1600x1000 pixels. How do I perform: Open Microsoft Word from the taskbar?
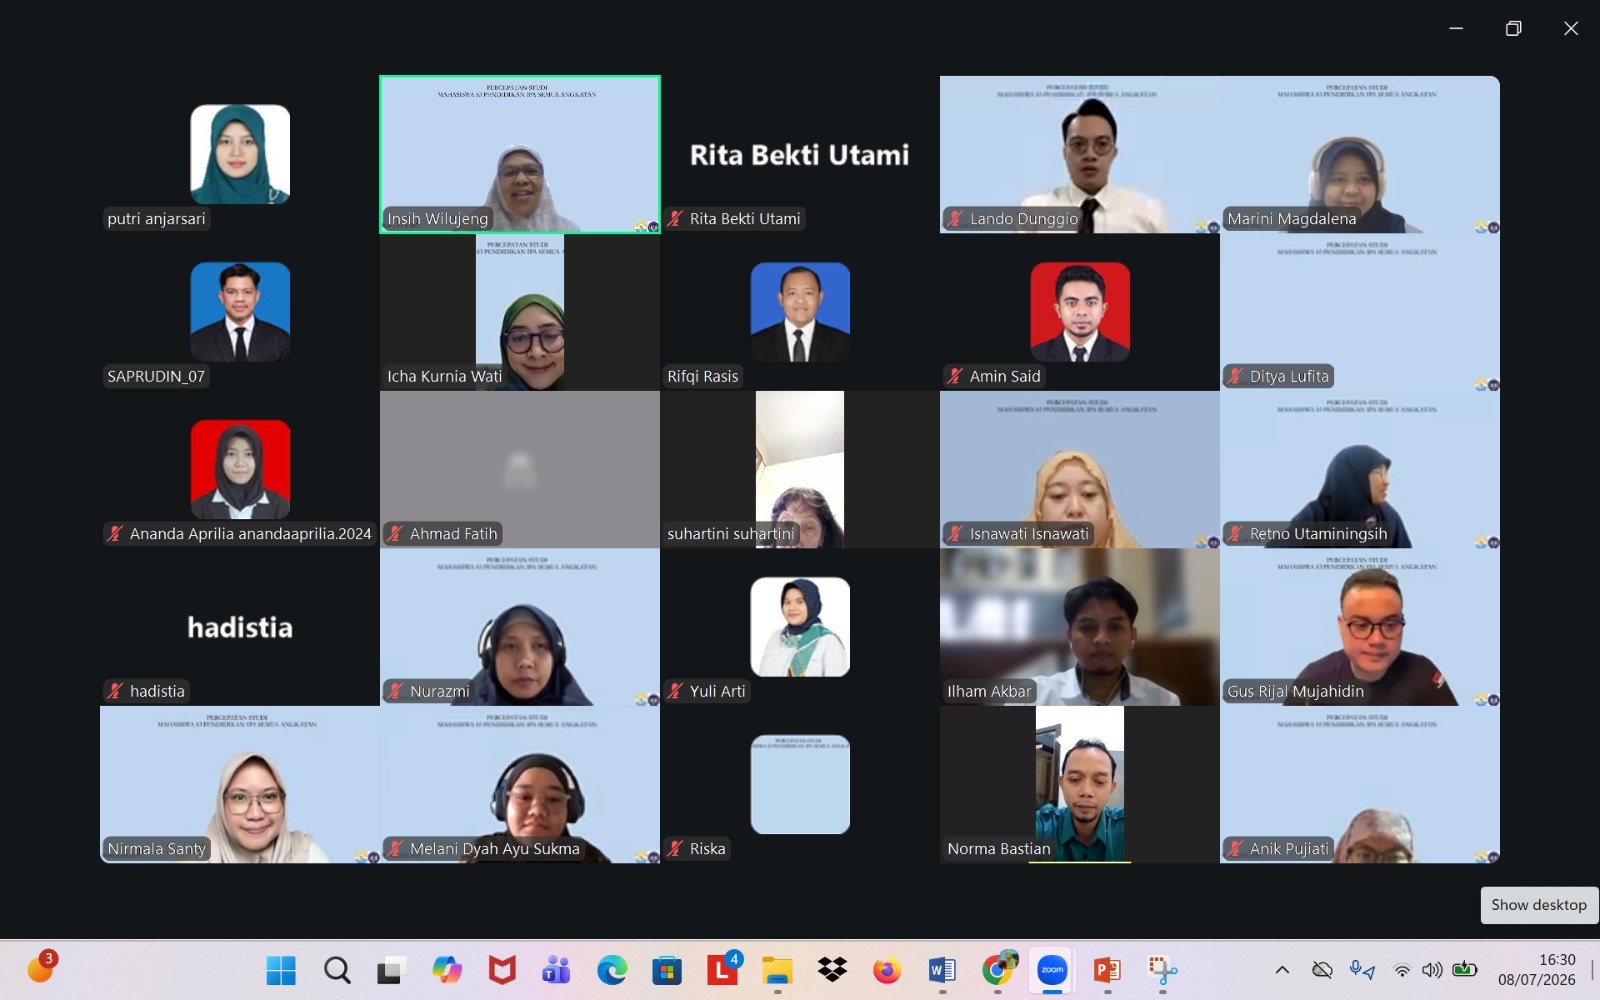942,970
